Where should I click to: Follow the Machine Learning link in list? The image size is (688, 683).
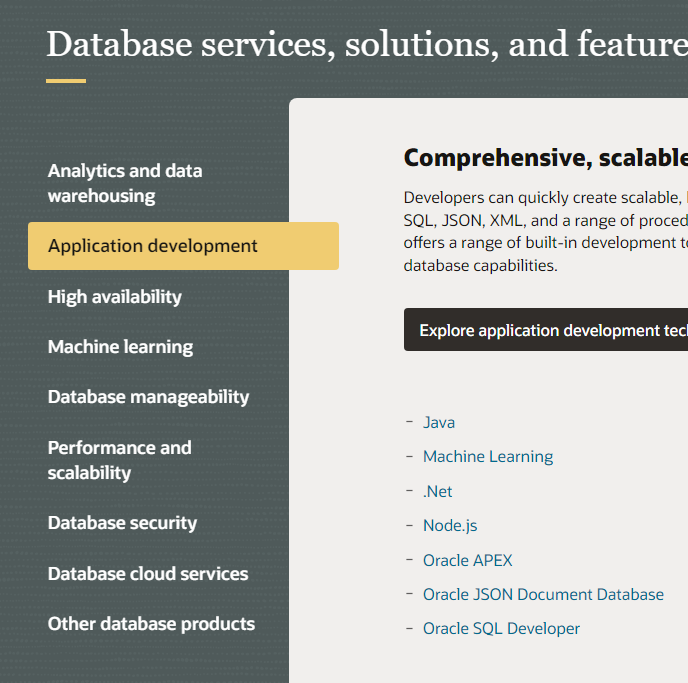(488, 457)
